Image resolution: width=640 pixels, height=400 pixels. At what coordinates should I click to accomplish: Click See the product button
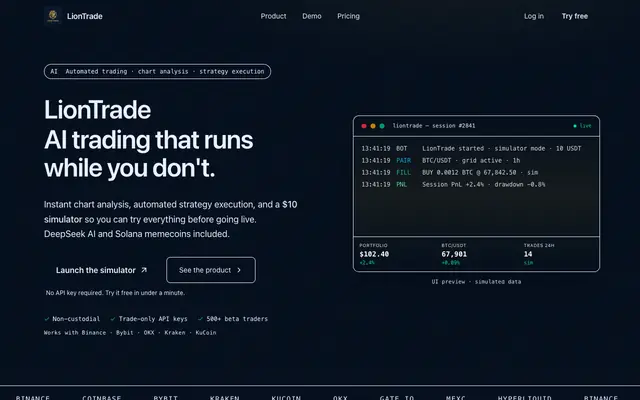[211, 270]
